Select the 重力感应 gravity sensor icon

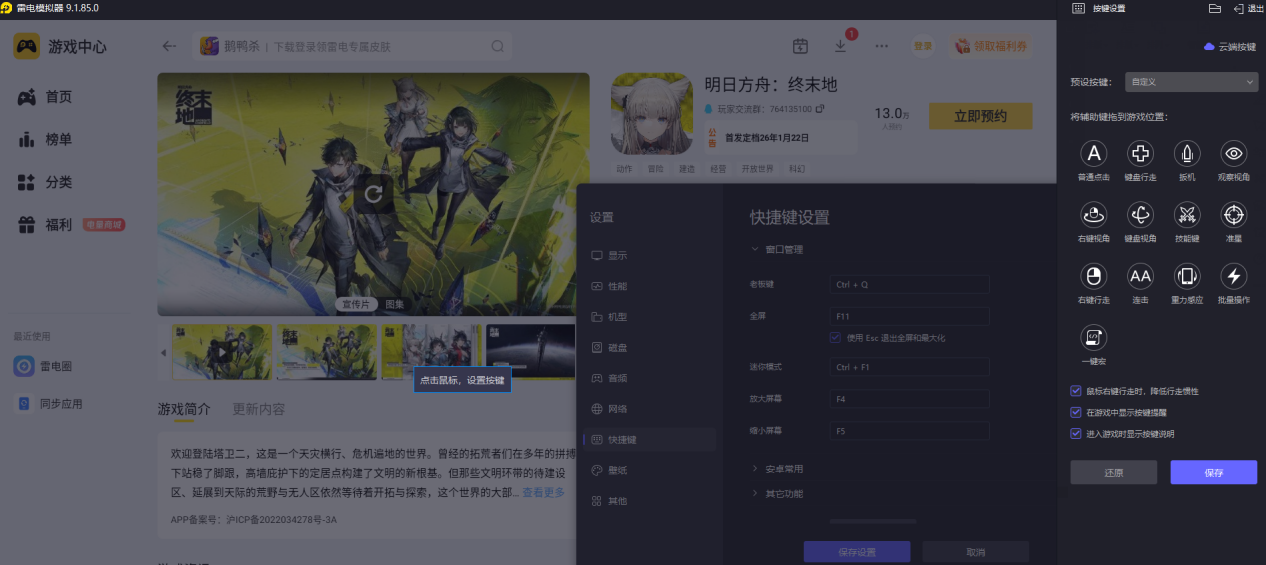(1187, 276)
